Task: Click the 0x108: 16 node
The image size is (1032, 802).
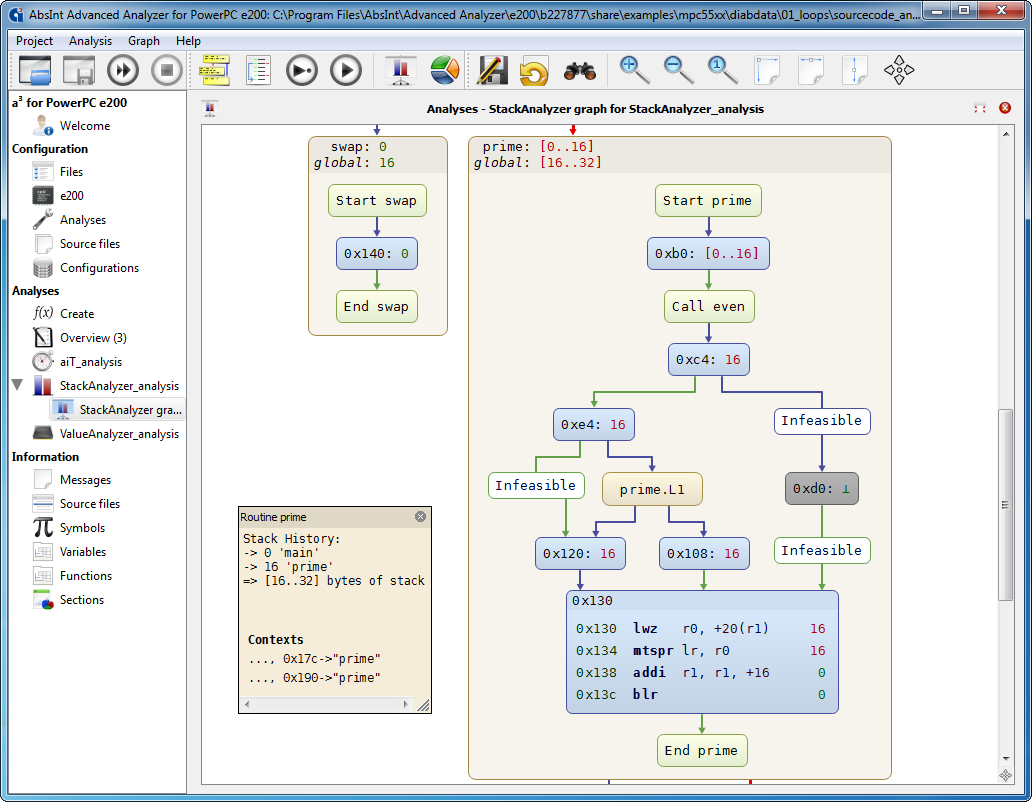Action: [703, 553]
